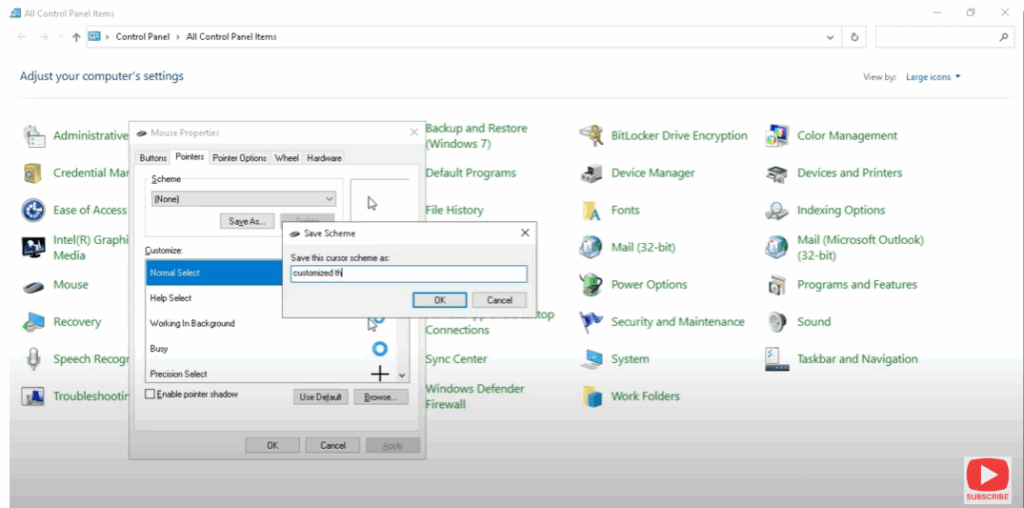
Task: Select Busy pointer in Customize list
Action: [x=270, y=349]
